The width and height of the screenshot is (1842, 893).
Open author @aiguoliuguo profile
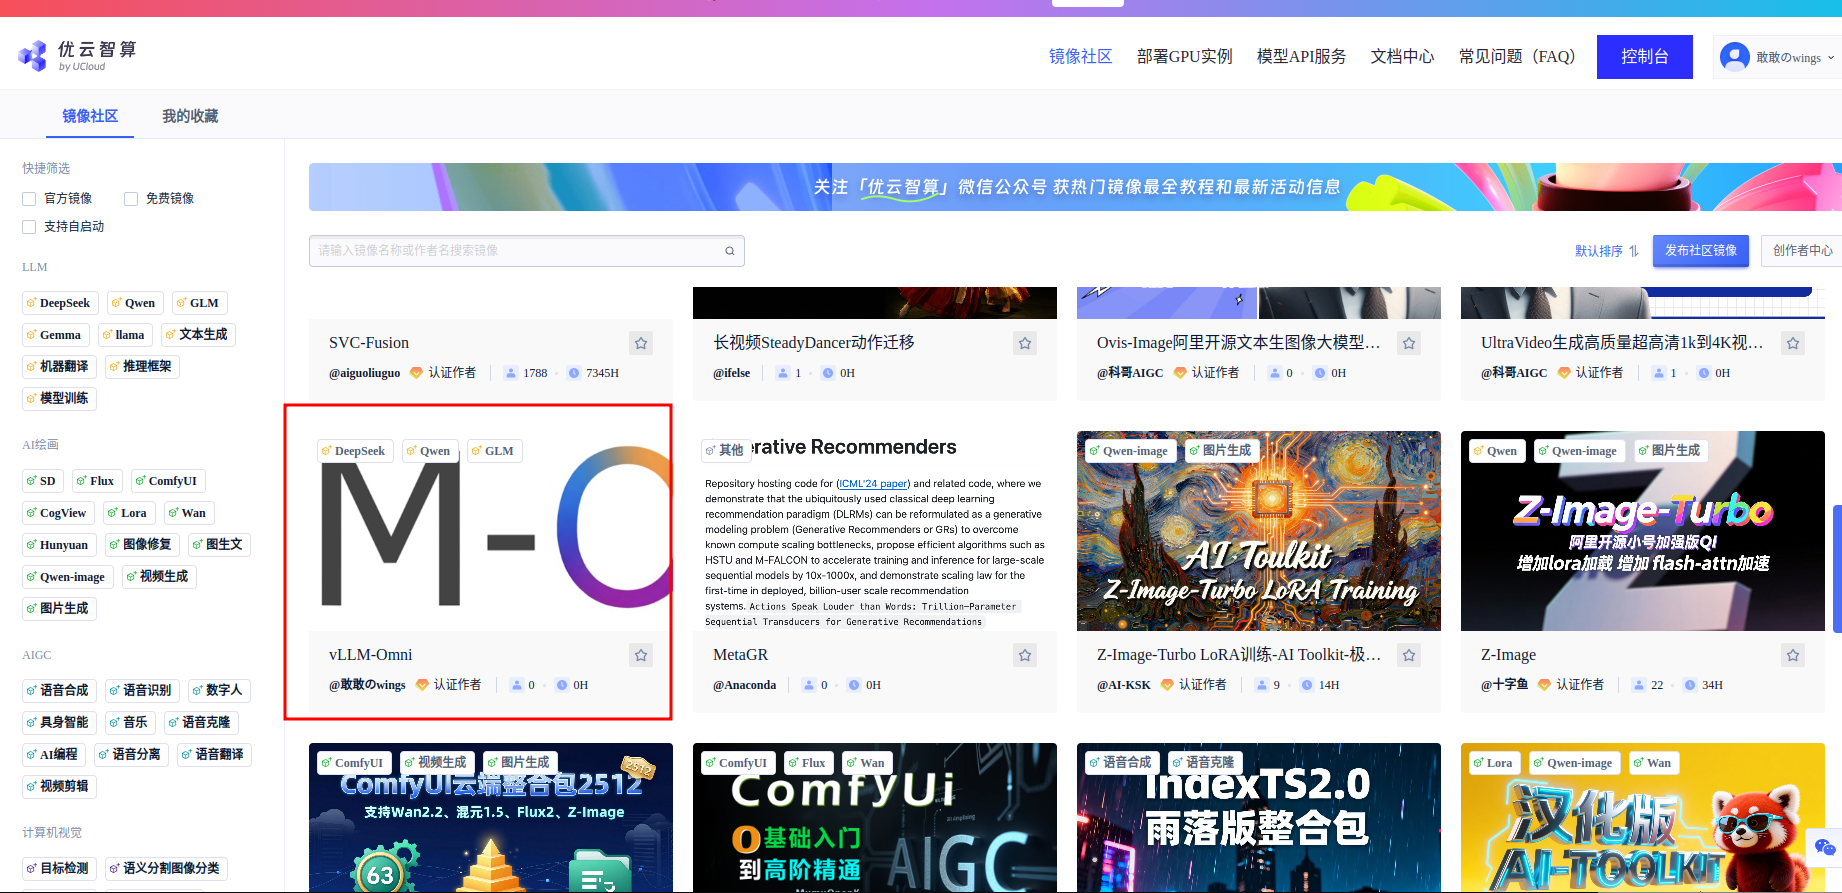tap(364, 373)
